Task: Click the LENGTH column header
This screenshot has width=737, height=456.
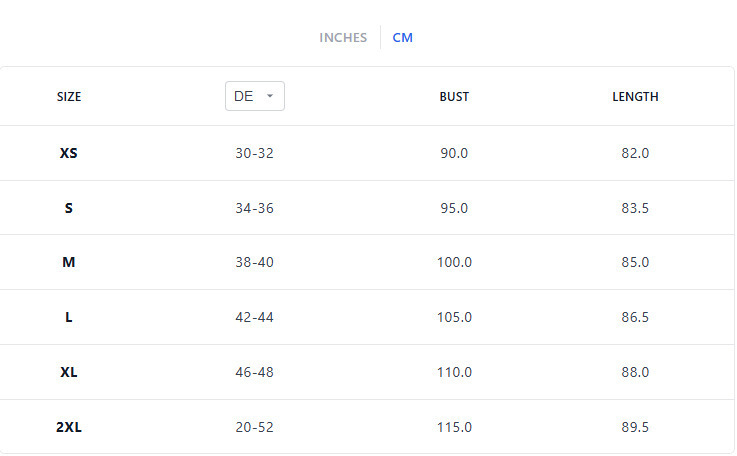Action: (x=635, y=97)
